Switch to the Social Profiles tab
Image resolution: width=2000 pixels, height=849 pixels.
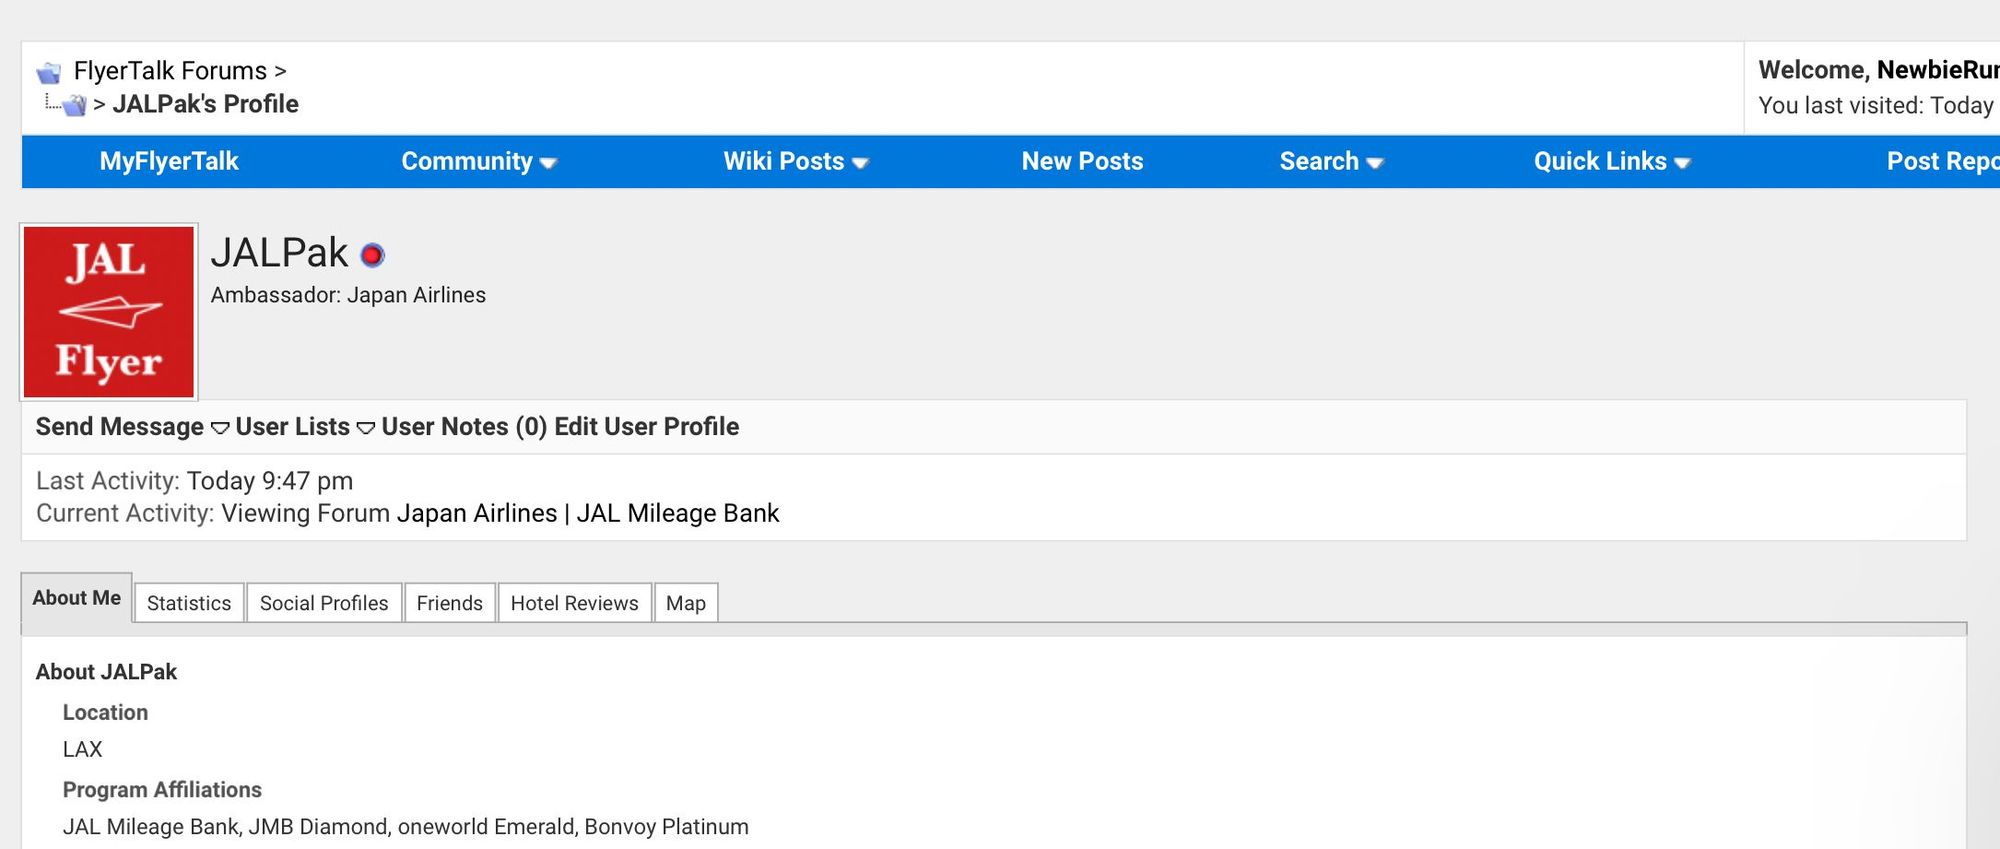[x=324, y=603]
